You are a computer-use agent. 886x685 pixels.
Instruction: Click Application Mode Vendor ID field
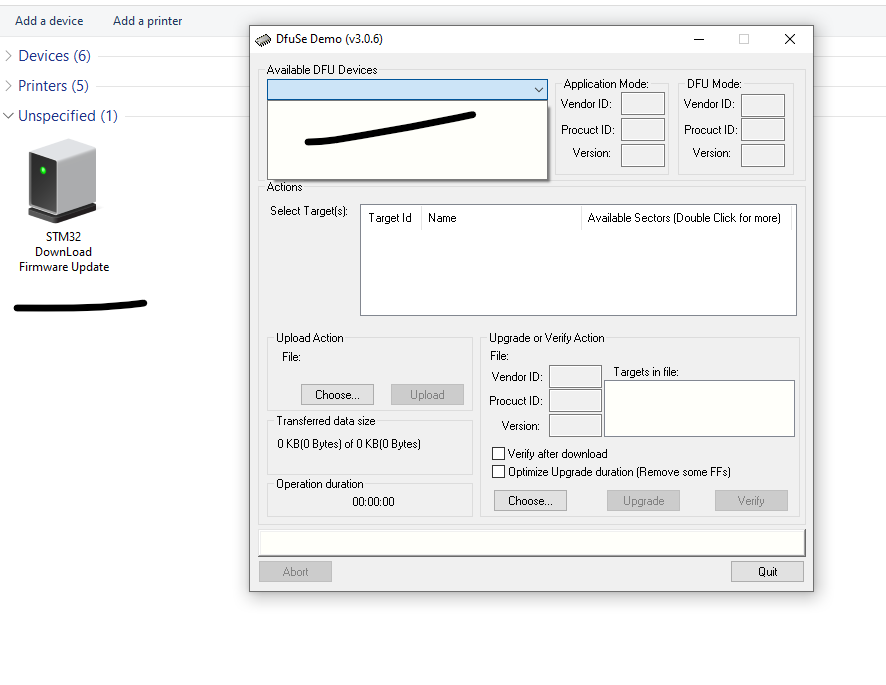642,104
